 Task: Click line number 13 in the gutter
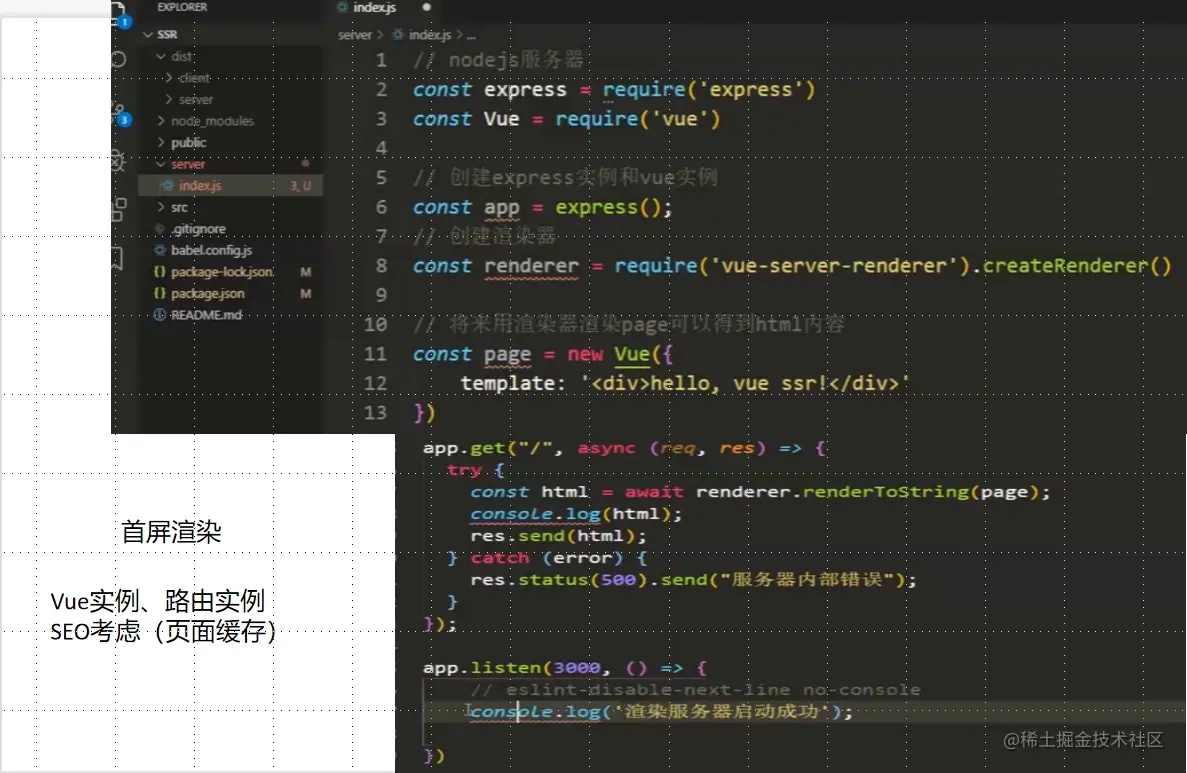(x=375, y=413)
